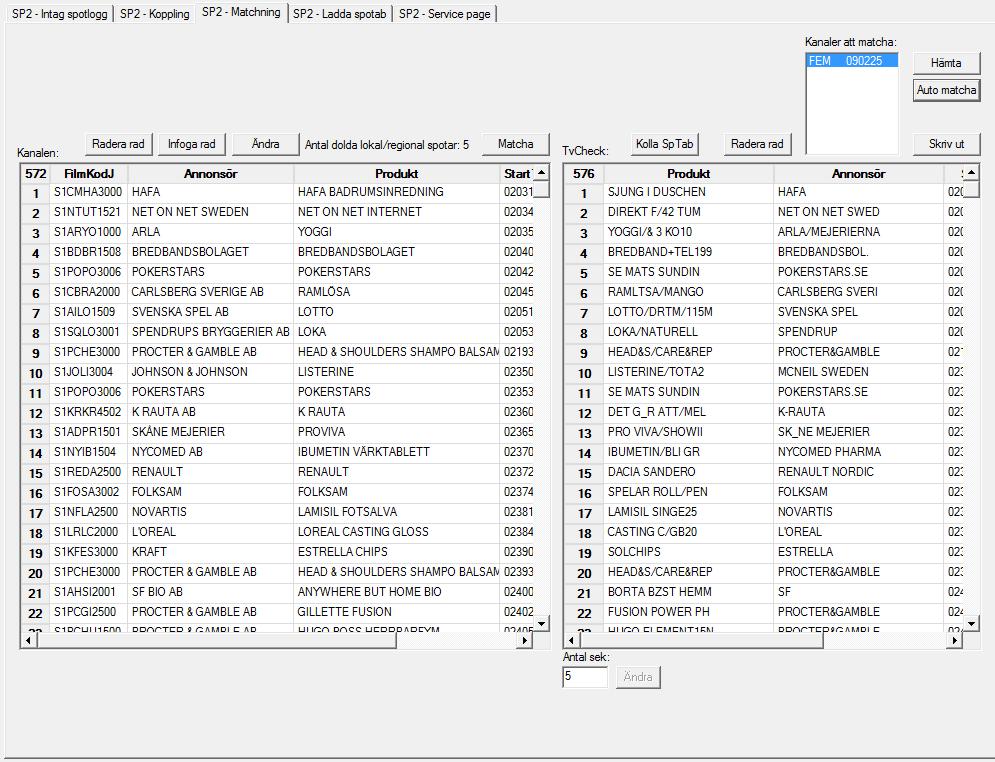Select cell HAFA BADRUMSINREDNING
The image size is (995, 762).
[397, 192]
